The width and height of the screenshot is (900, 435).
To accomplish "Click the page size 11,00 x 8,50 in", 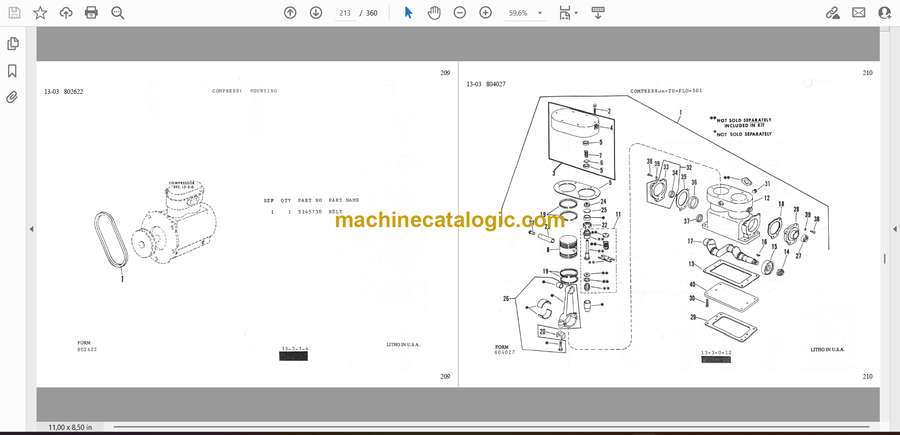I will [x=71, y=427].
